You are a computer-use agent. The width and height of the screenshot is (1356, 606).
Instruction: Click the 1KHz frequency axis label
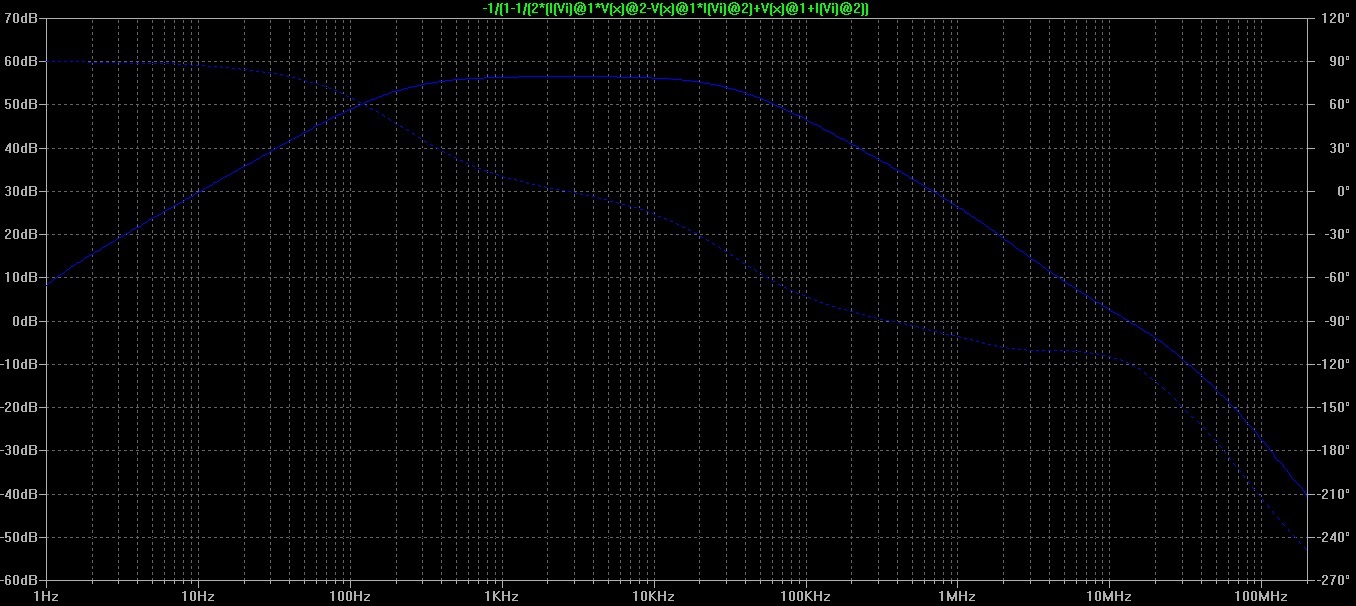[501, 597]
